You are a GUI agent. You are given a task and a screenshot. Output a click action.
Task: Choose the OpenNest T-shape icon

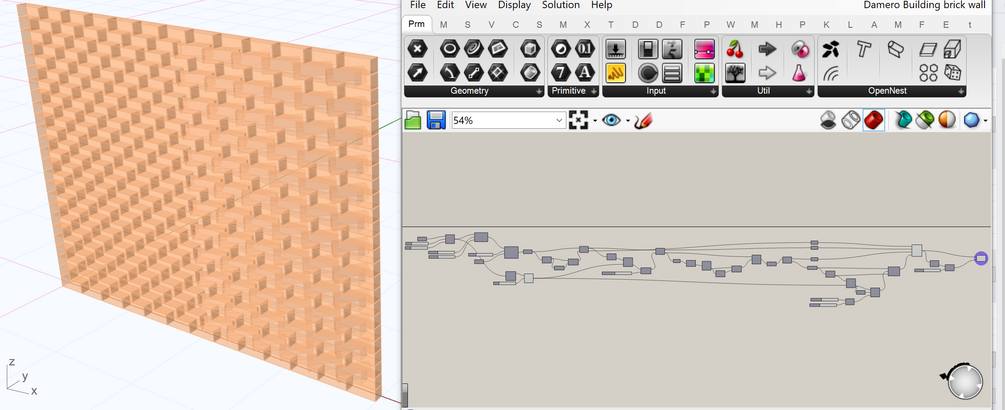tap(864, 49)
